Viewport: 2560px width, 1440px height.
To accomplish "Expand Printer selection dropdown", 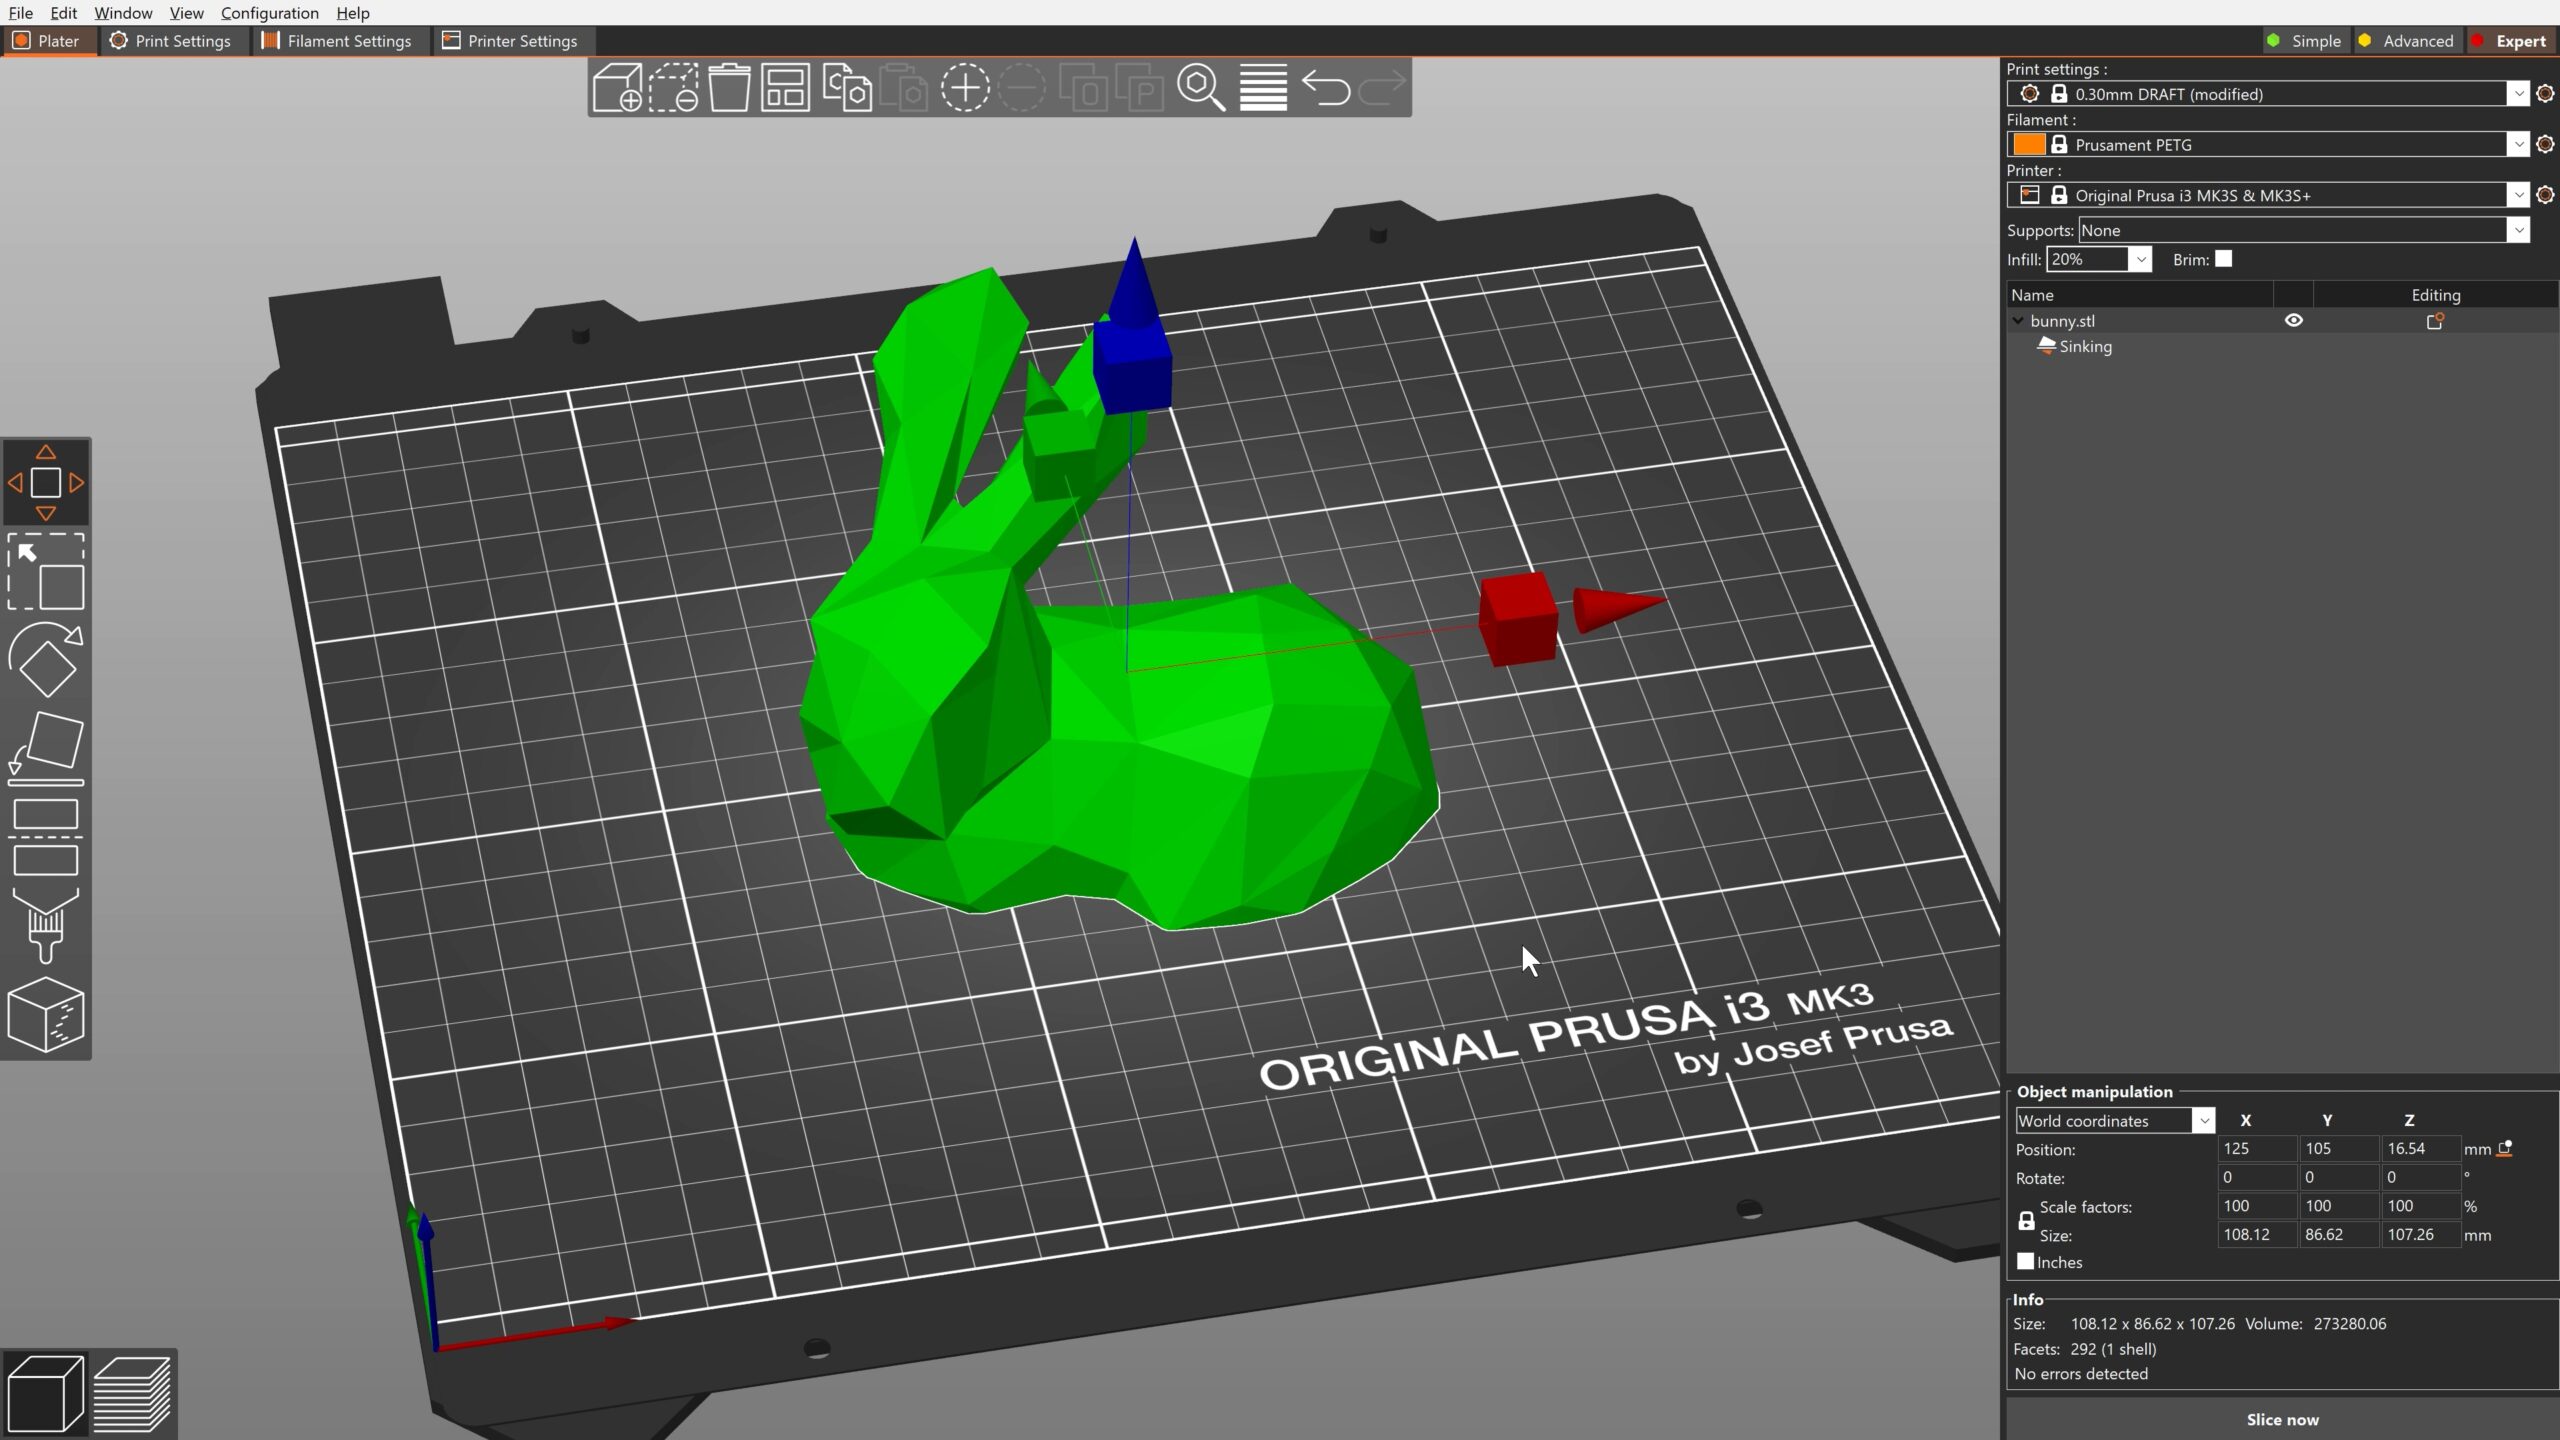I will click(2513, 195).
